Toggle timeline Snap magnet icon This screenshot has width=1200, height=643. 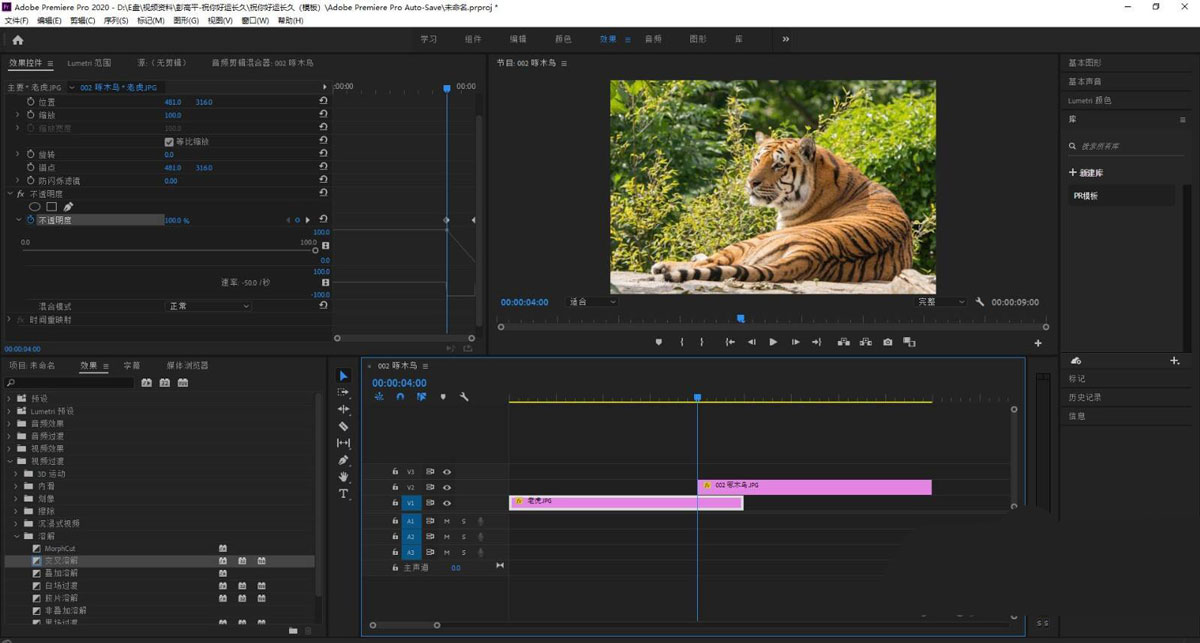coord(400,397)
